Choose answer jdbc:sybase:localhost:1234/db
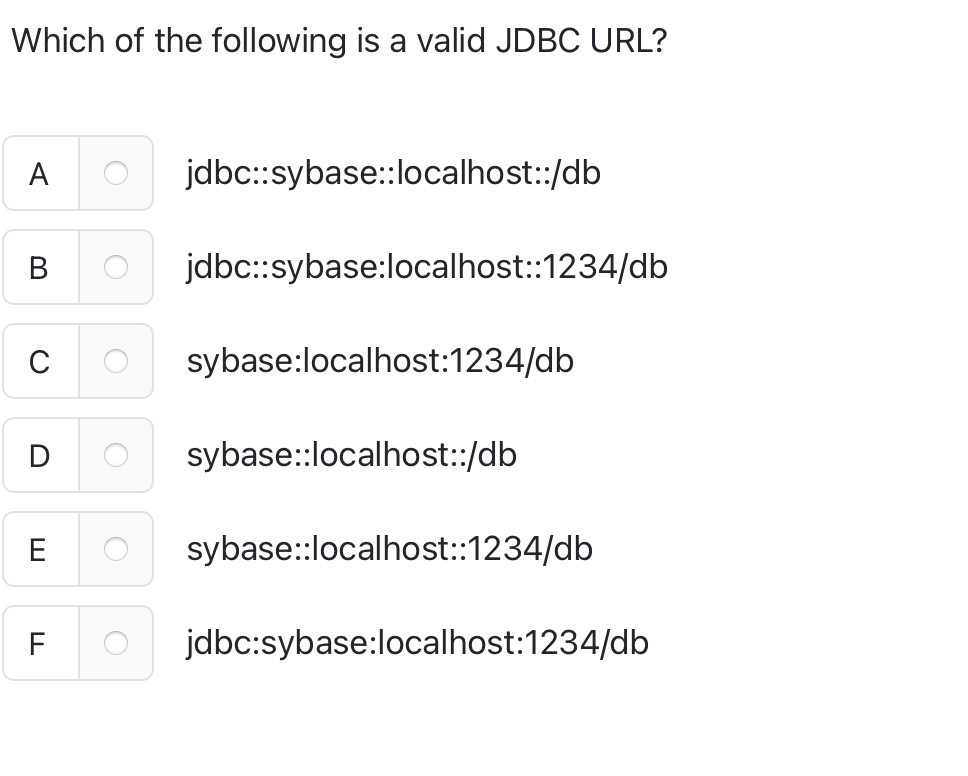The image size is (968, 776). coord(417,643)
